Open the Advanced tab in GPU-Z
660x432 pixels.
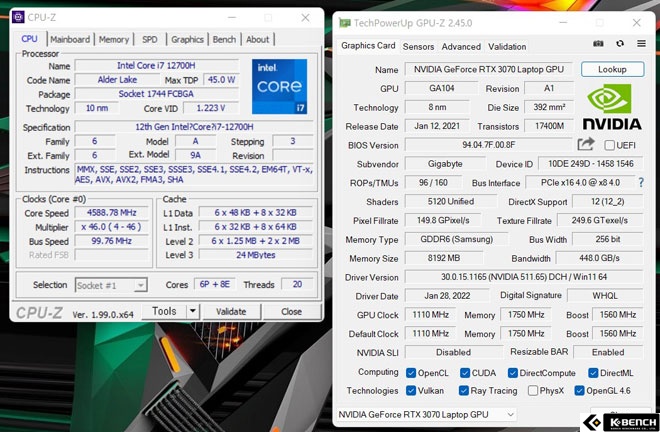point(461,47)
